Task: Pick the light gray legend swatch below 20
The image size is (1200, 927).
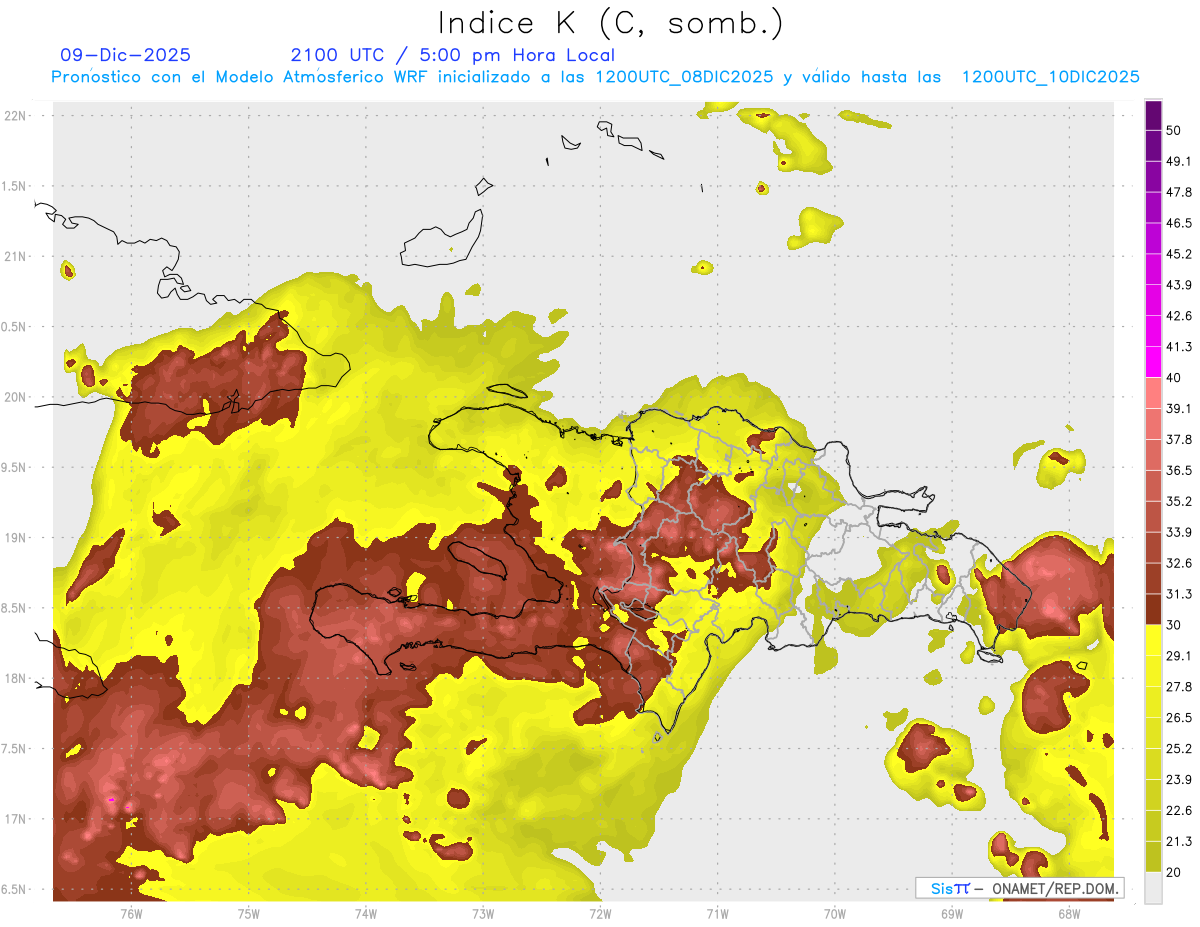Action: tap(1153, 888)
